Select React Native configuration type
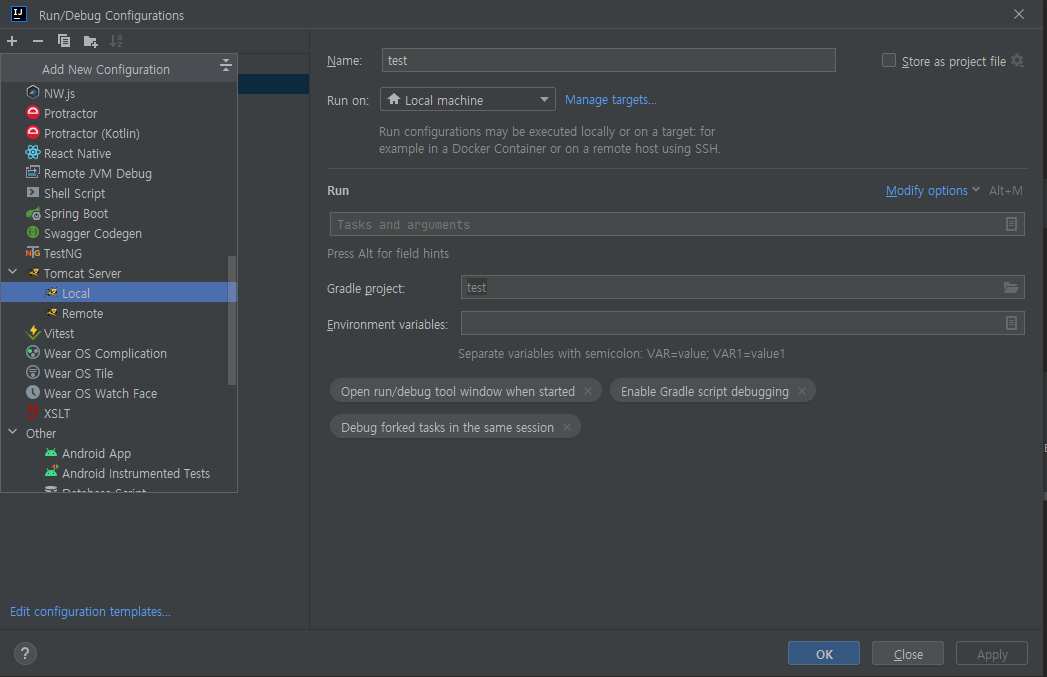The image size is (1047, 677). pos(119,154)
